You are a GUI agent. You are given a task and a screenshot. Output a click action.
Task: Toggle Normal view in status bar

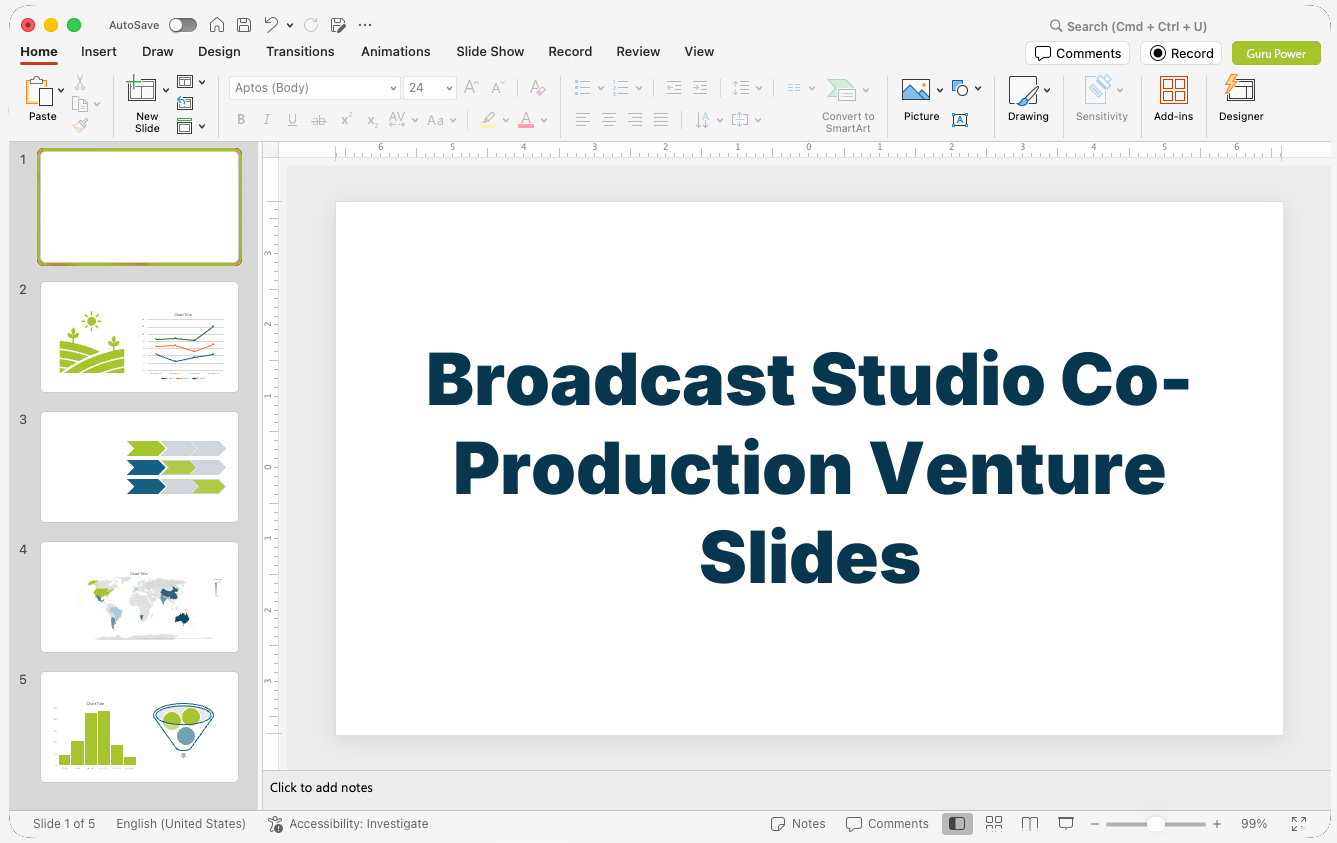tap(957, 824)
